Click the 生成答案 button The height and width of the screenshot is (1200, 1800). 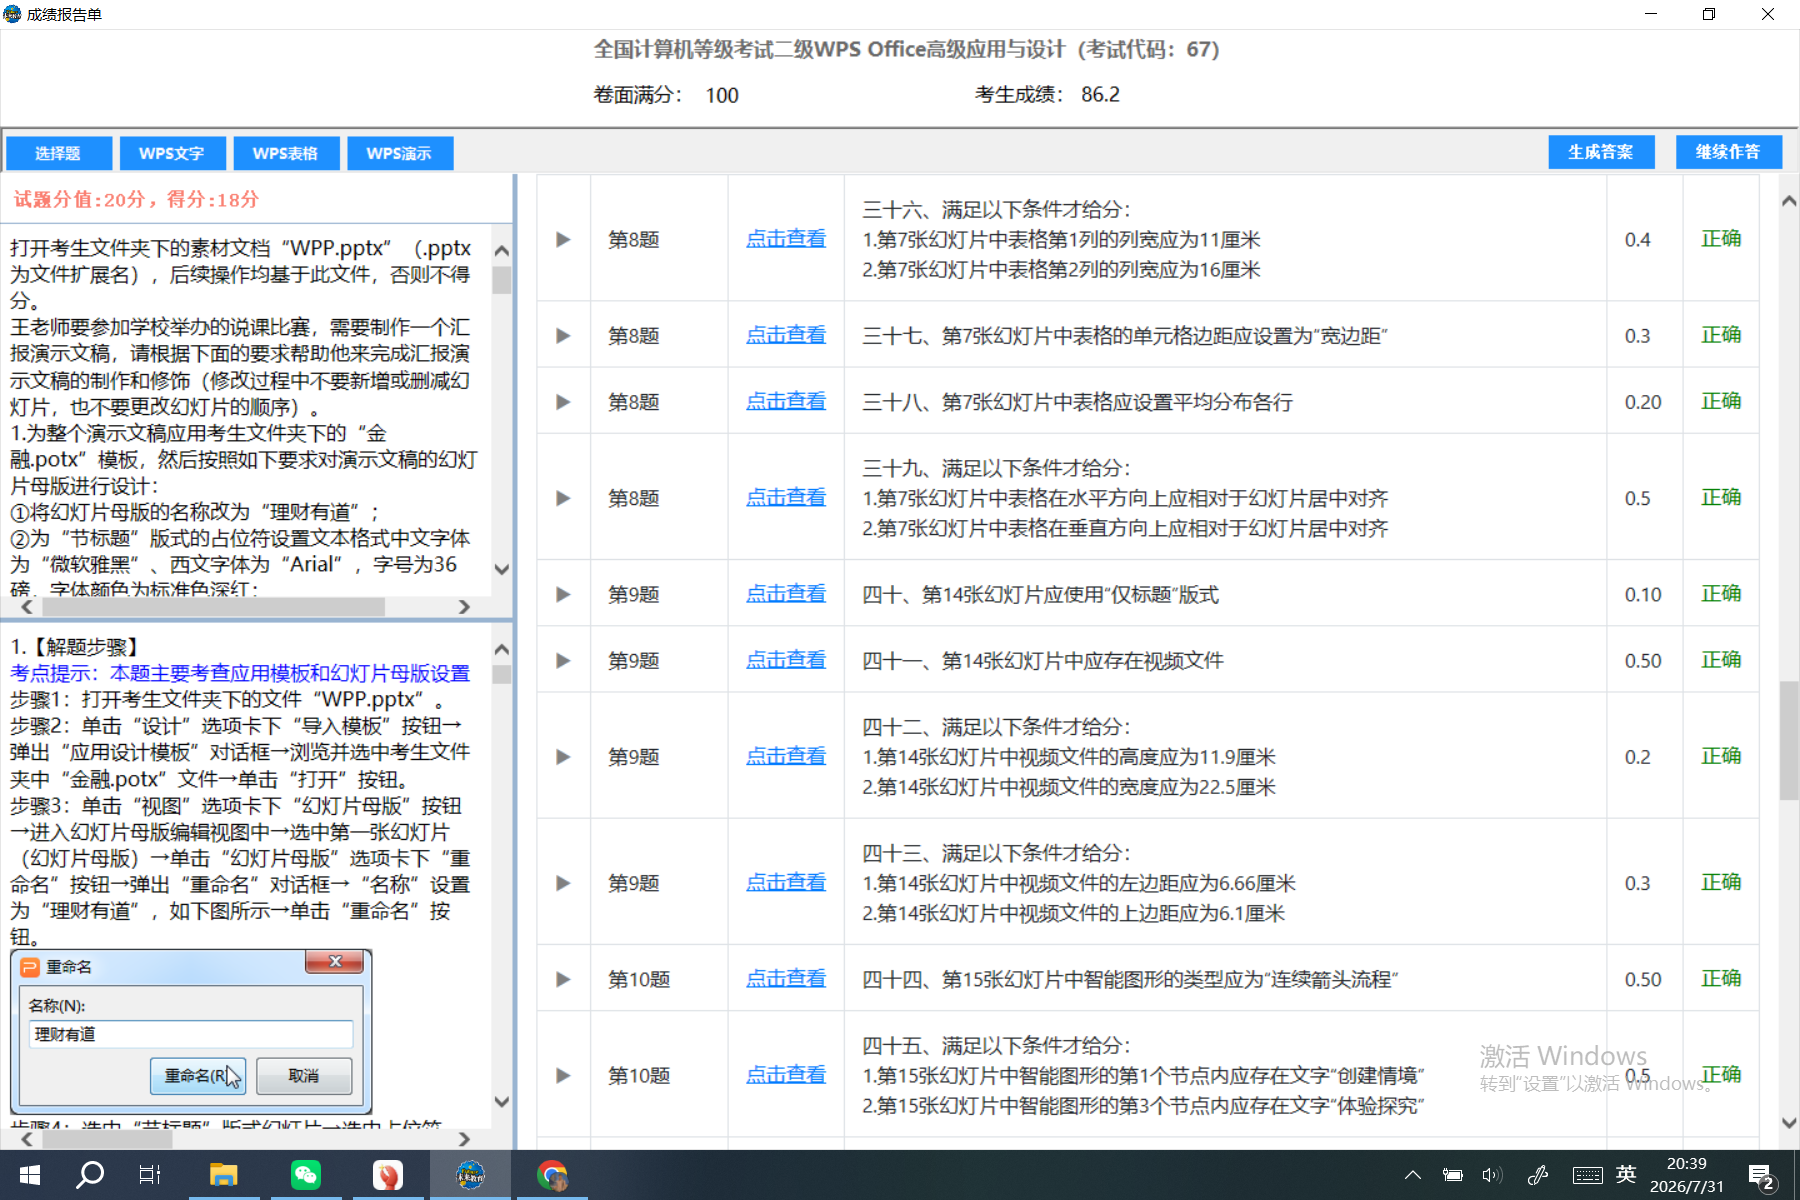click(1601, 152)
